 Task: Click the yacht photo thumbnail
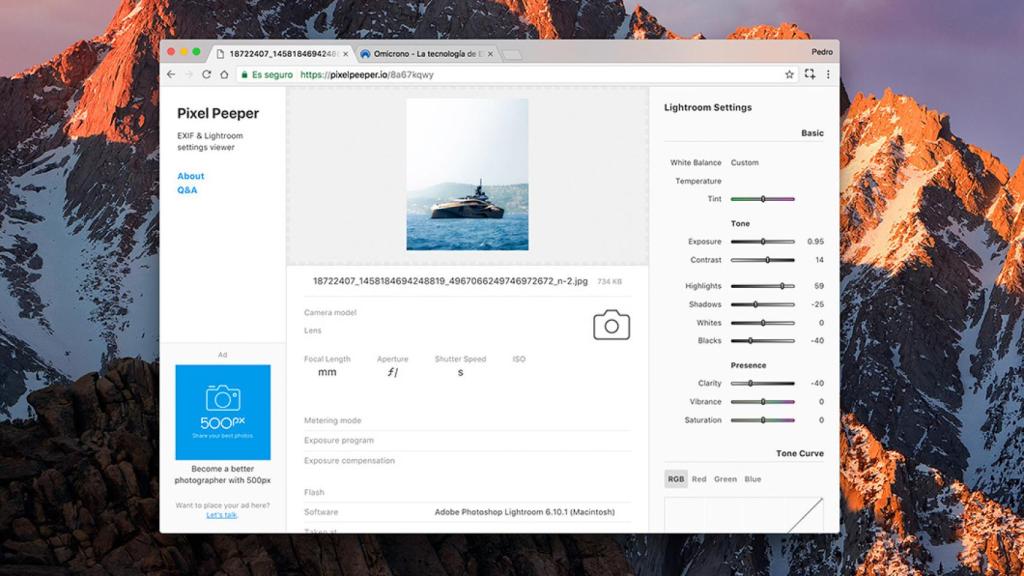coord(467,174)
